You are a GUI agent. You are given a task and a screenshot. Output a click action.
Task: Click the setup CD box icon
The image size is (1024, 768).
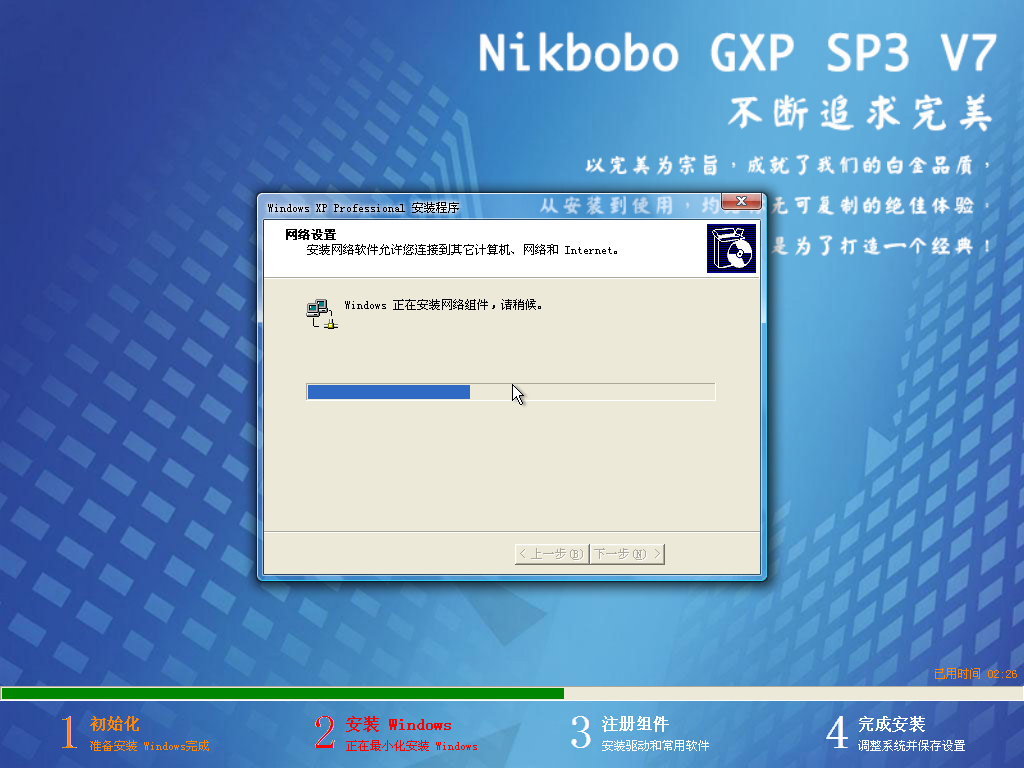pyautogui.click(x=731, y=248)
